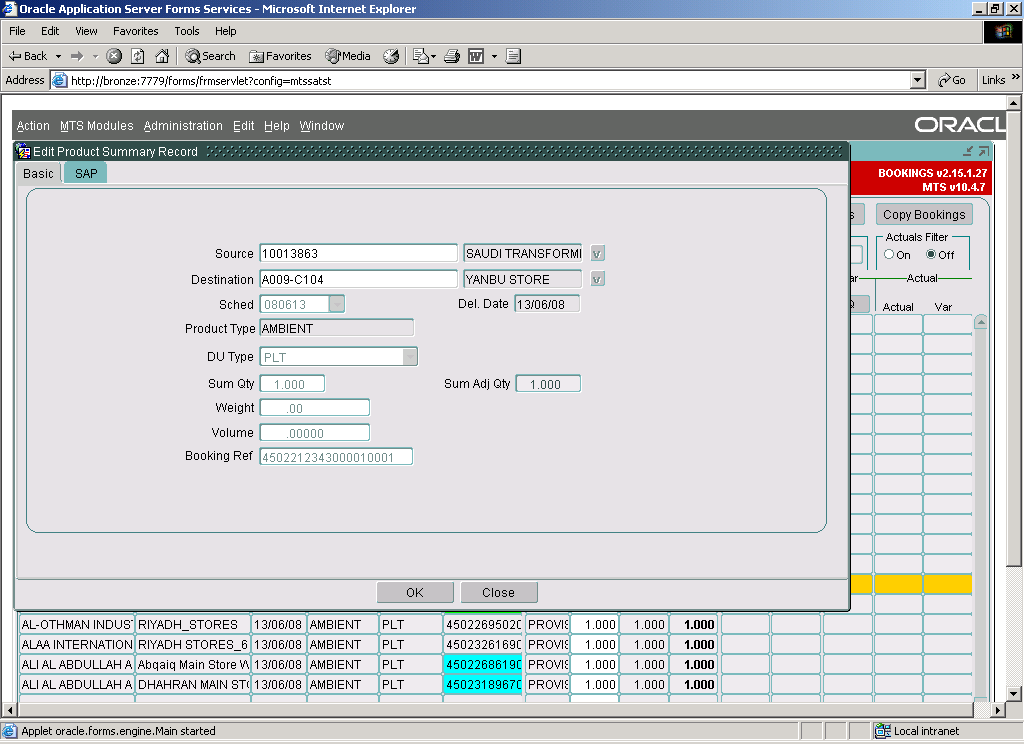
Task: Click the cyan cell 4502268619
Action: tap(483, 665)
